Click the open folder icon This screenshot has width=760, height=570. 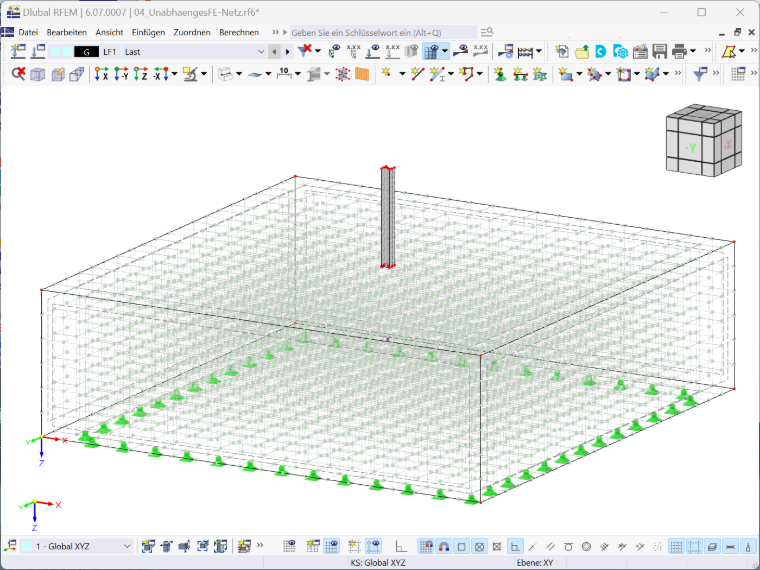(582, 51)
